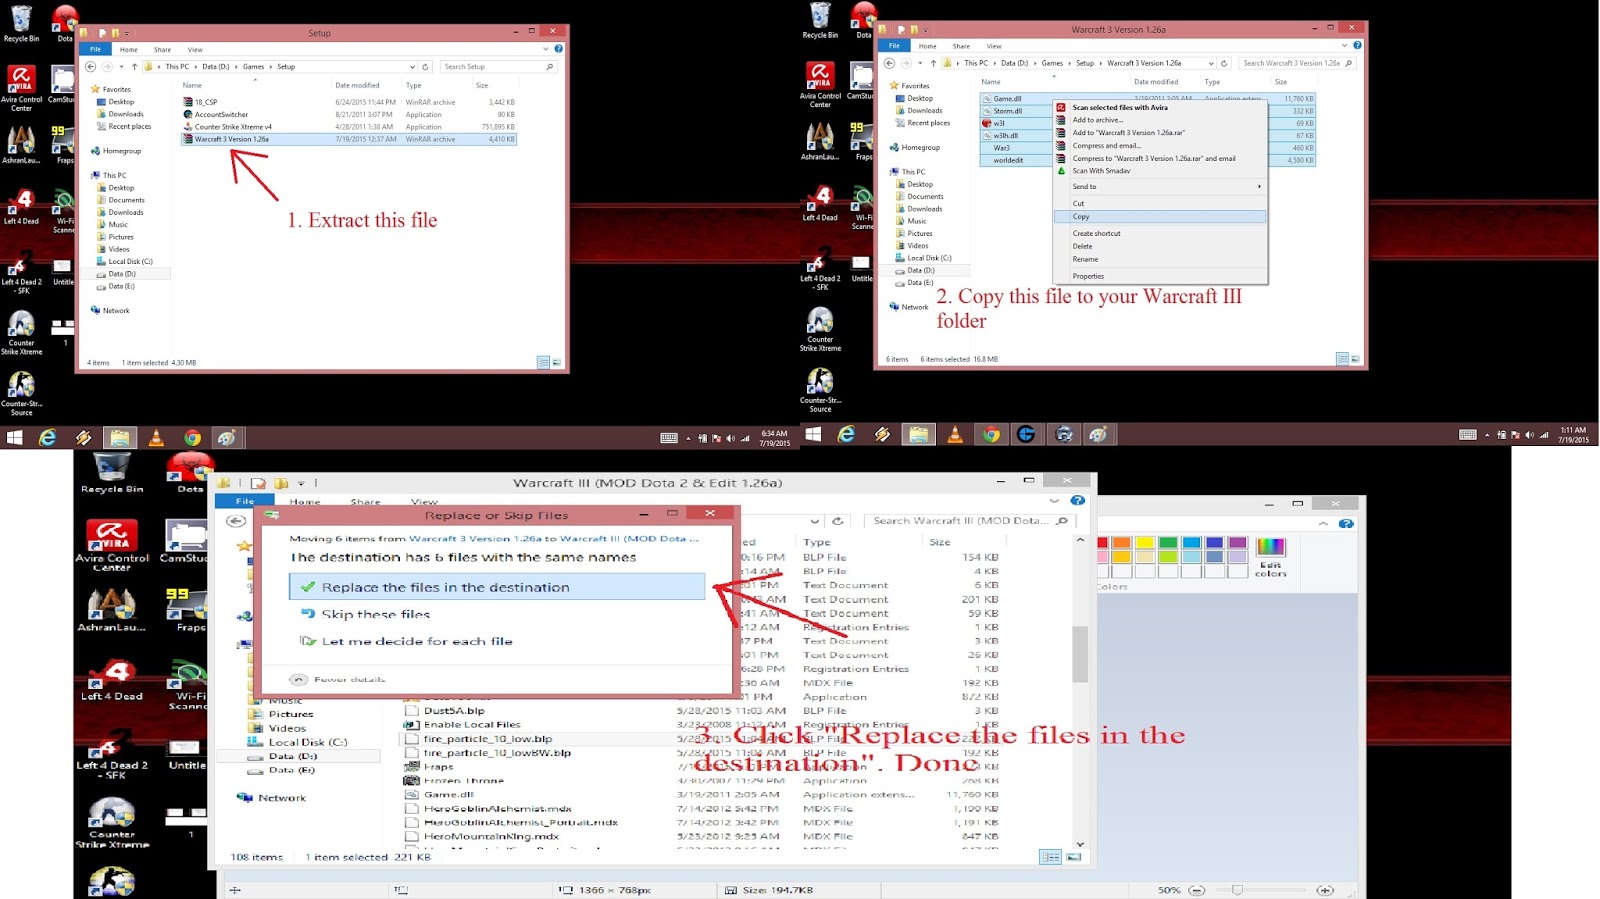This screenshot has height=899, width=1600.
Task: Open address bar dropdown in Warcraft 3 Version 1.26a window
Action: click(x=1211, y=63)
